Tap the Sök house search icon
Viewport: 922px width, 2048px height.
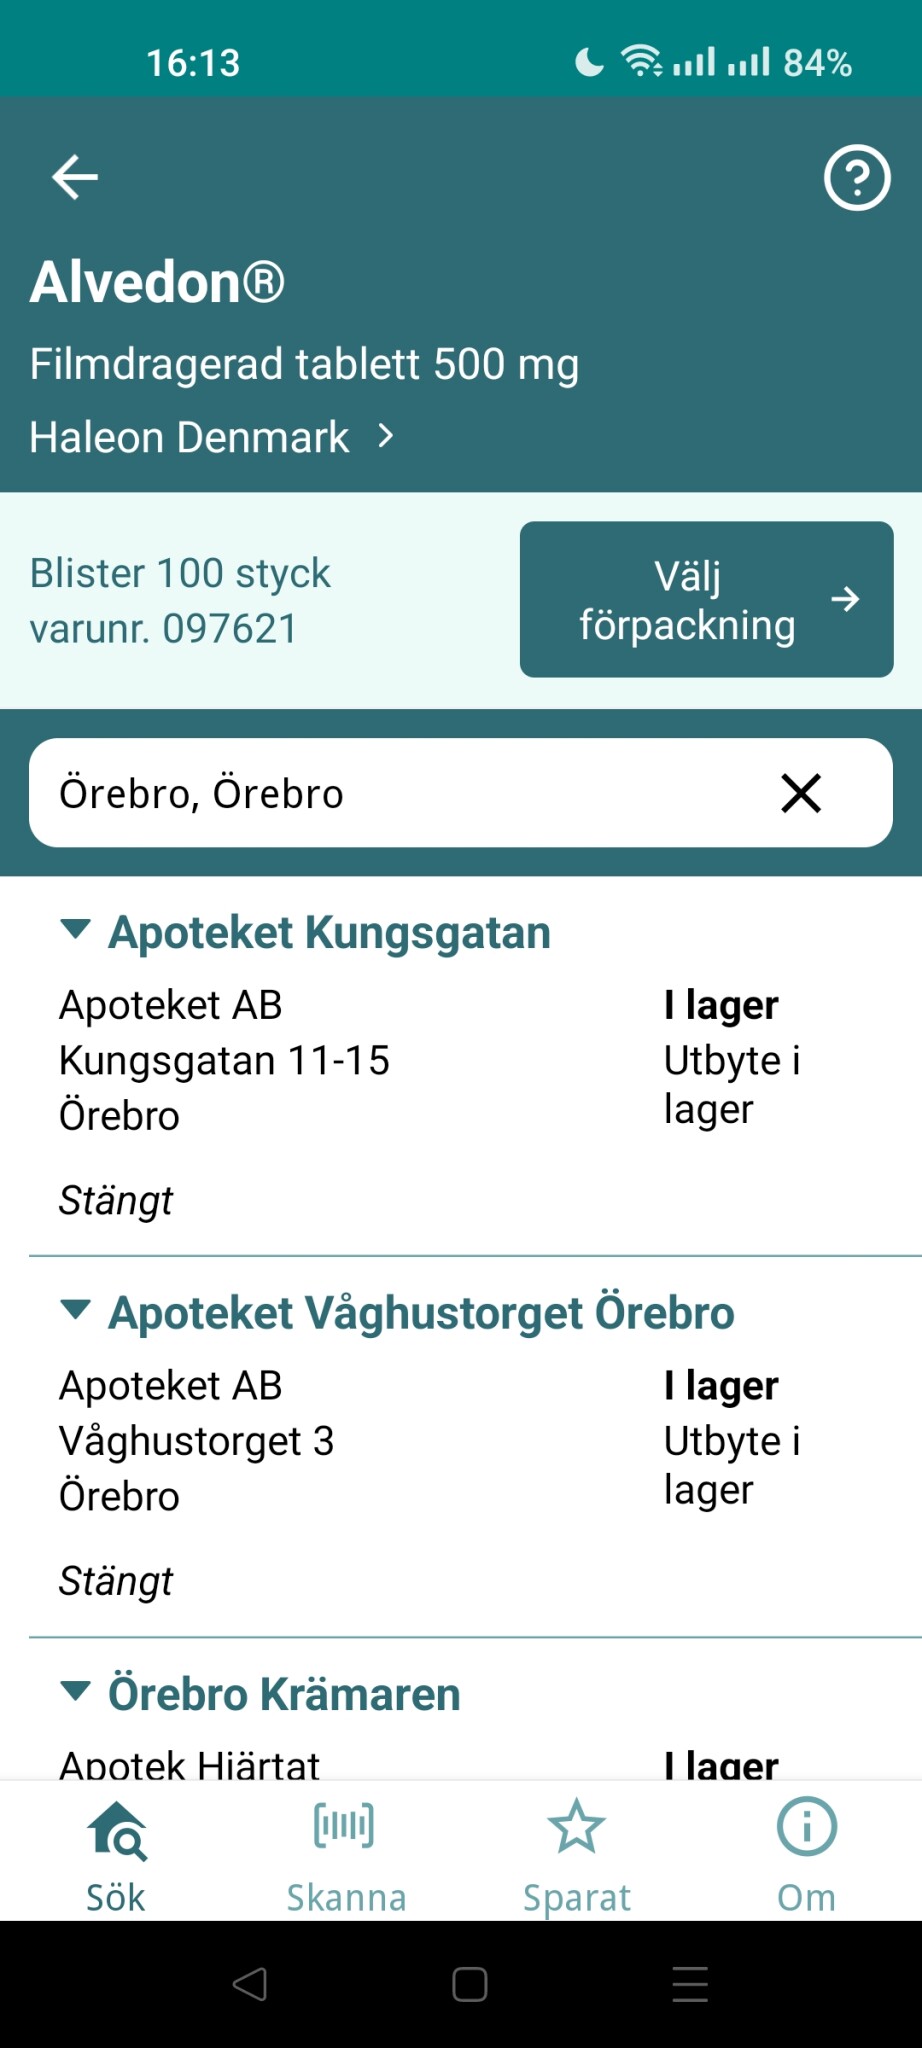(x=117, y=1829)
